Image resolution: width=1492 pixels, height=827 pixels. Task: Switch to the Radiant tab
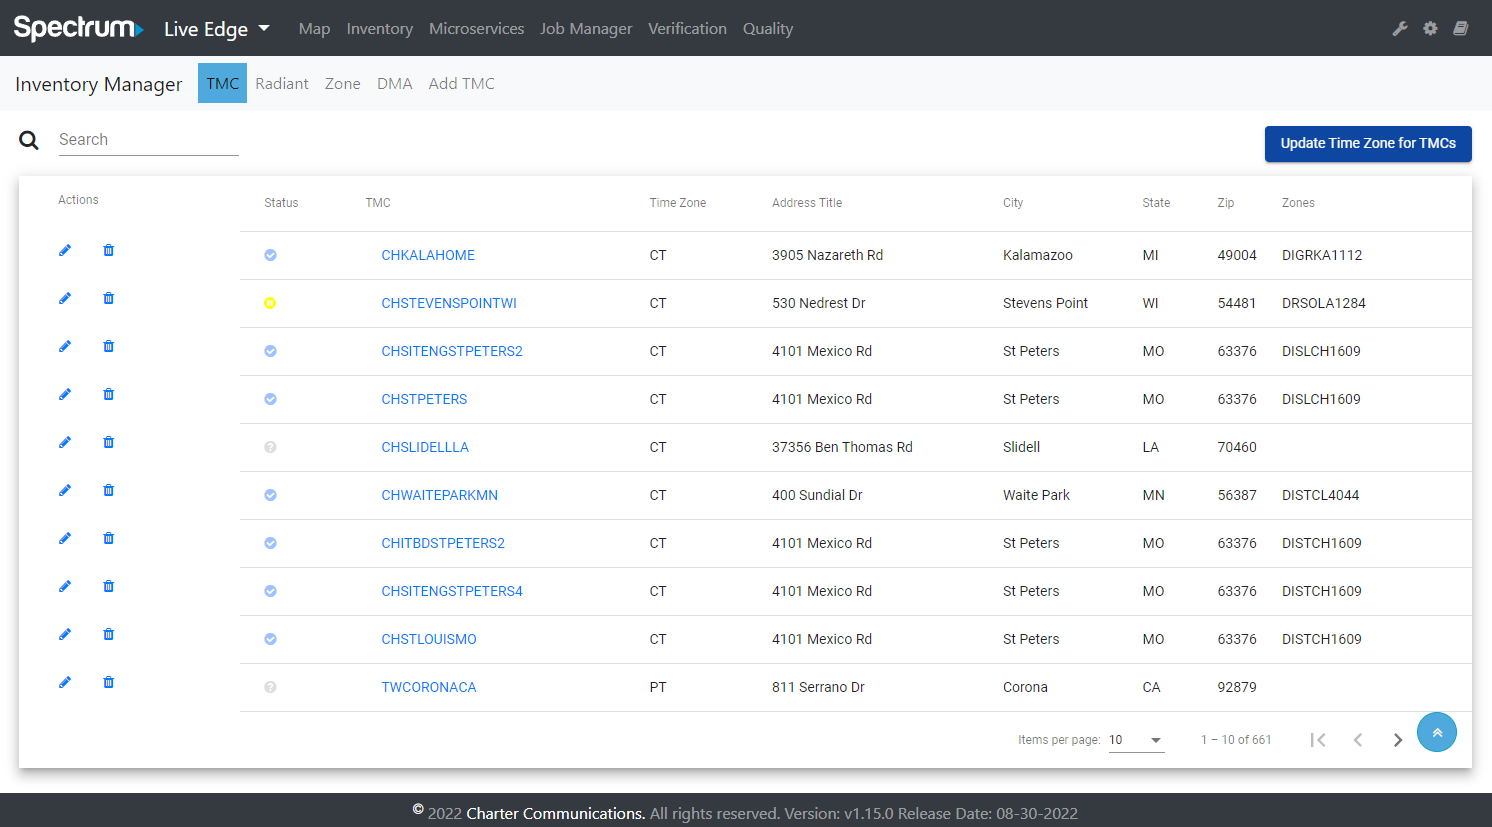click(282, 84)
